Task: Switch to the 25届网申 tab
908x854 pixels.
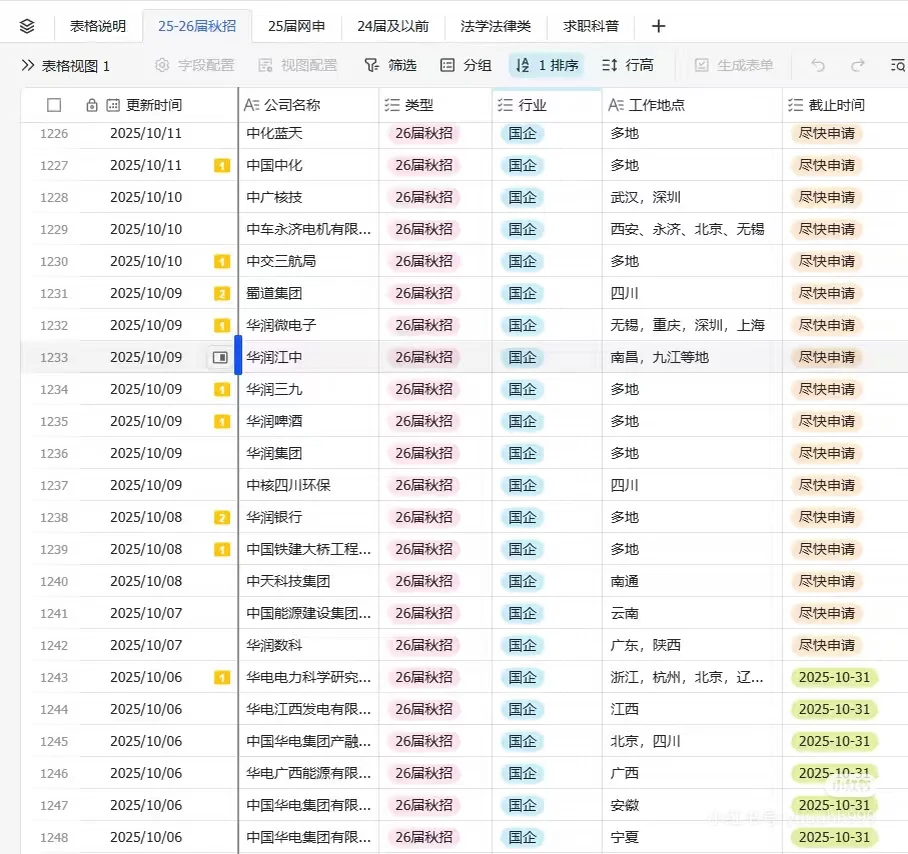Action: pos(296,26)
